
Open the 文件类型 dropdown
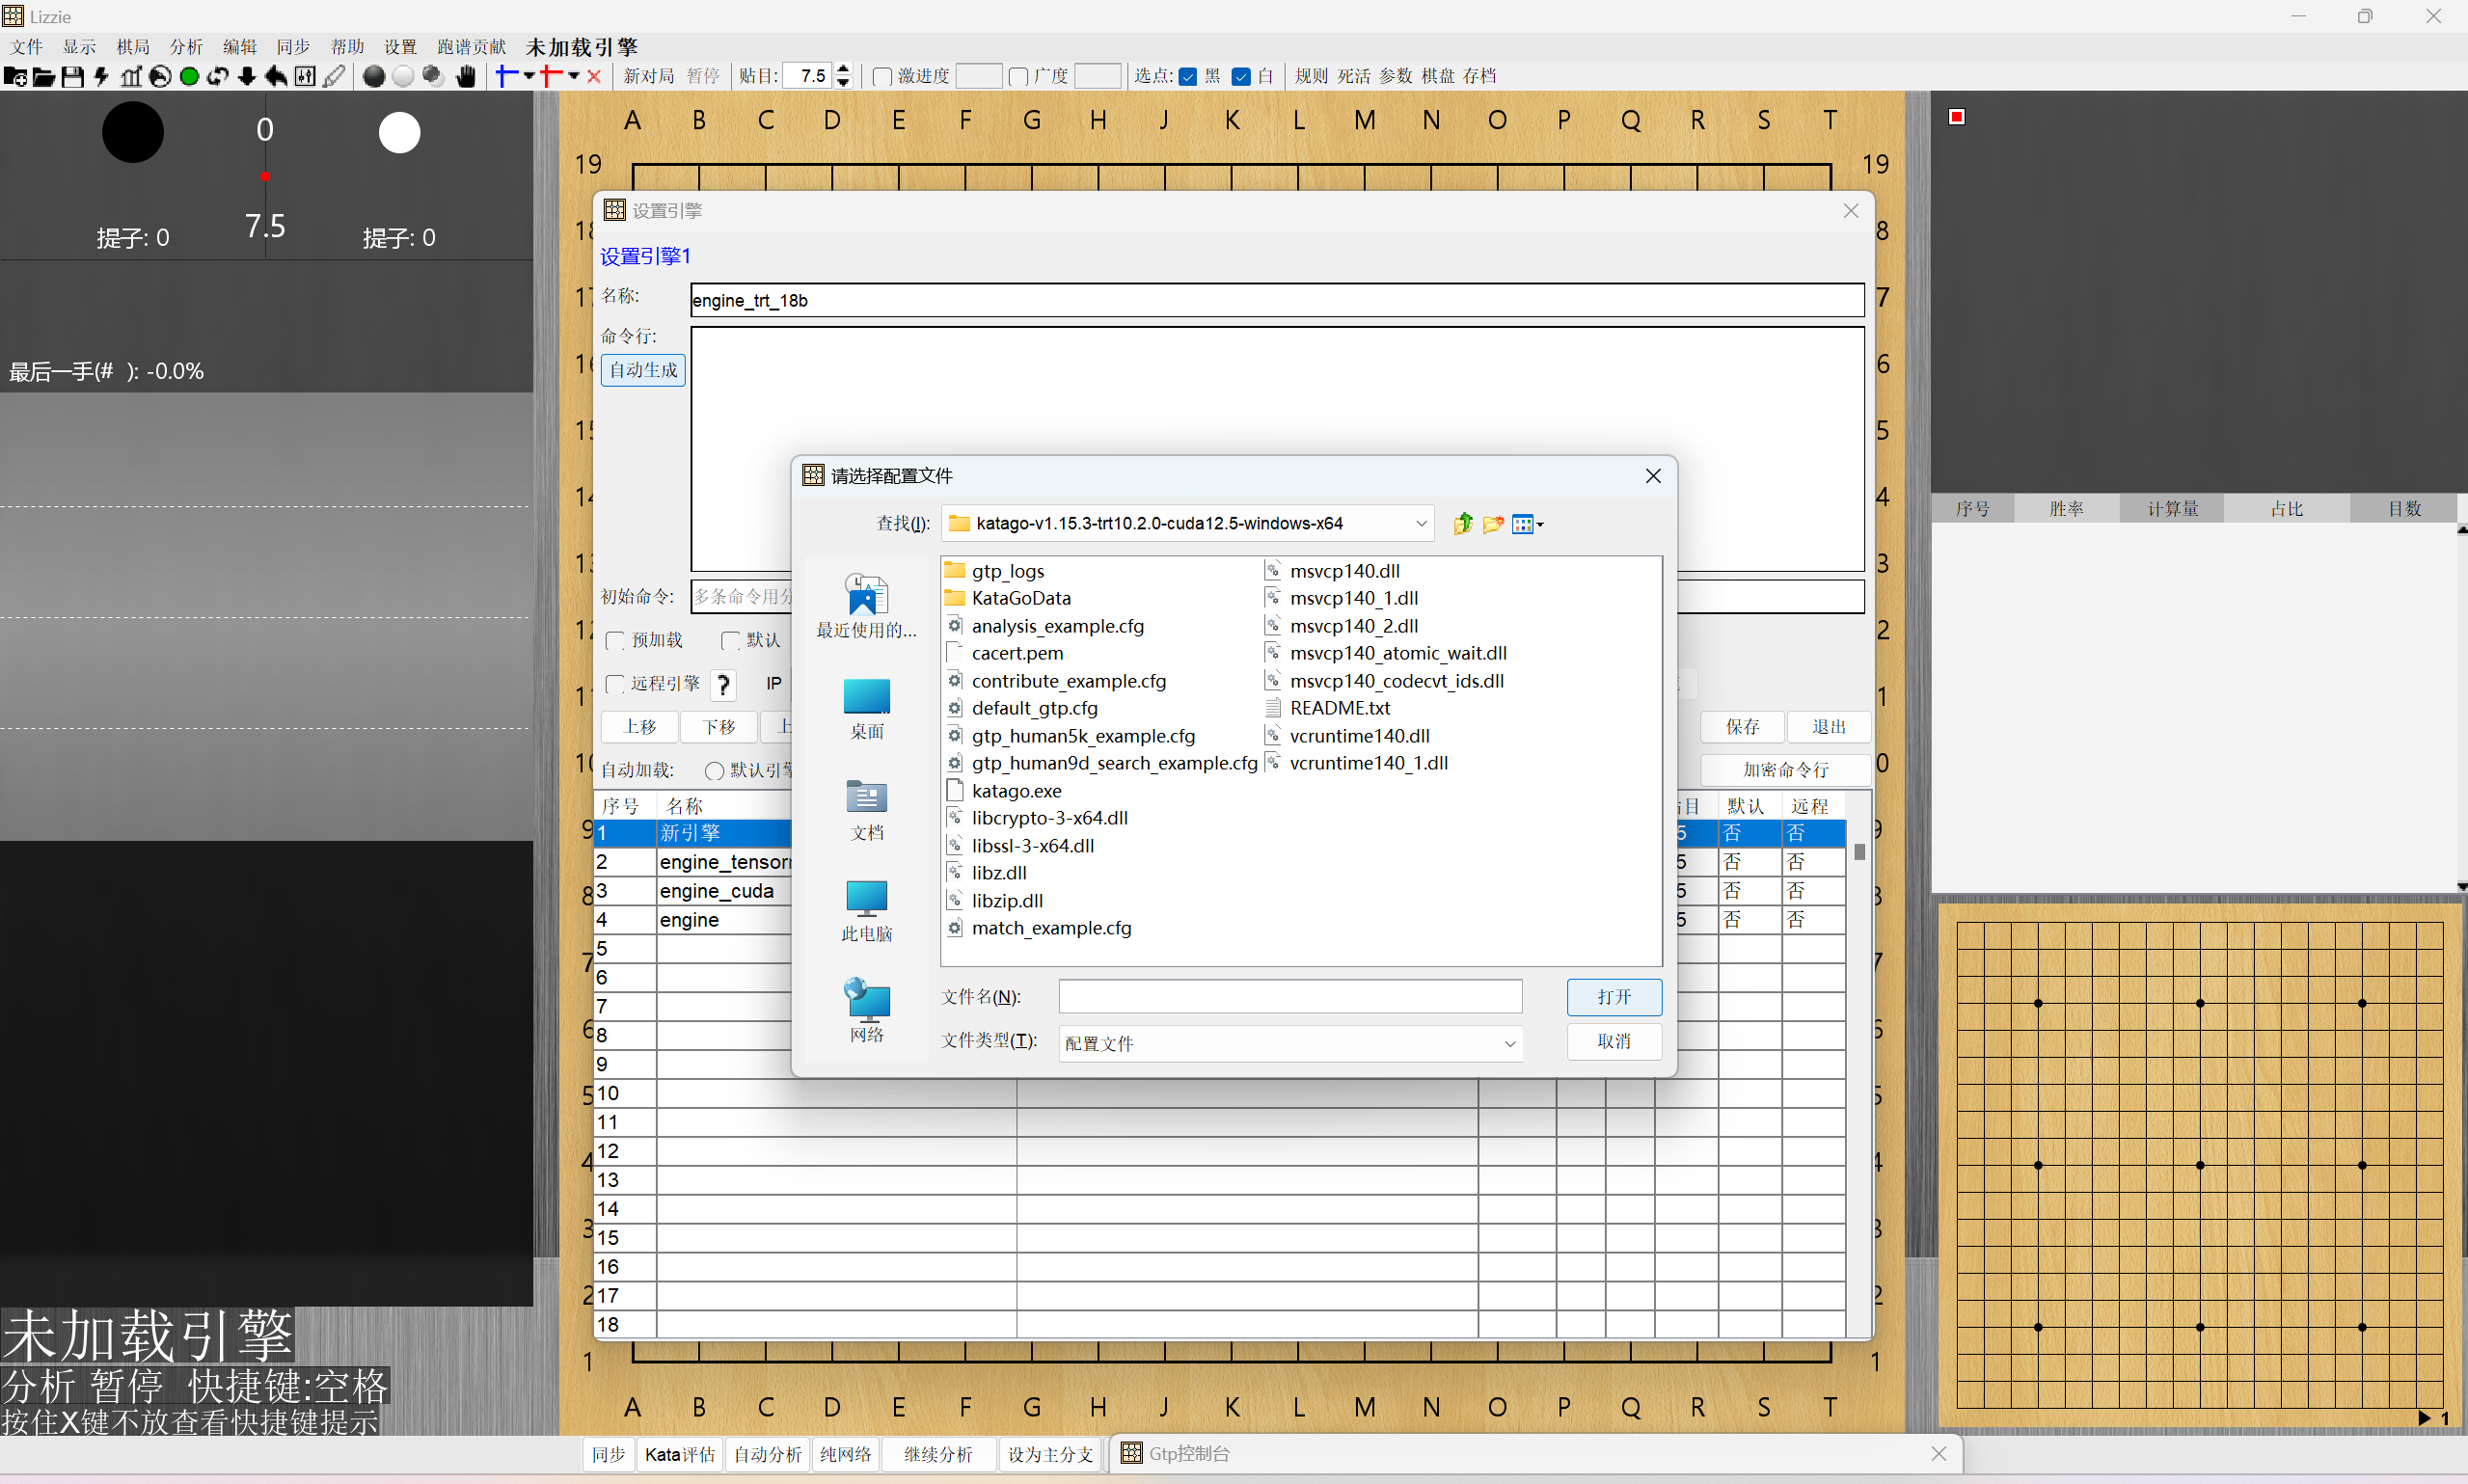pyautogui.click(x=1509, y=1043)
